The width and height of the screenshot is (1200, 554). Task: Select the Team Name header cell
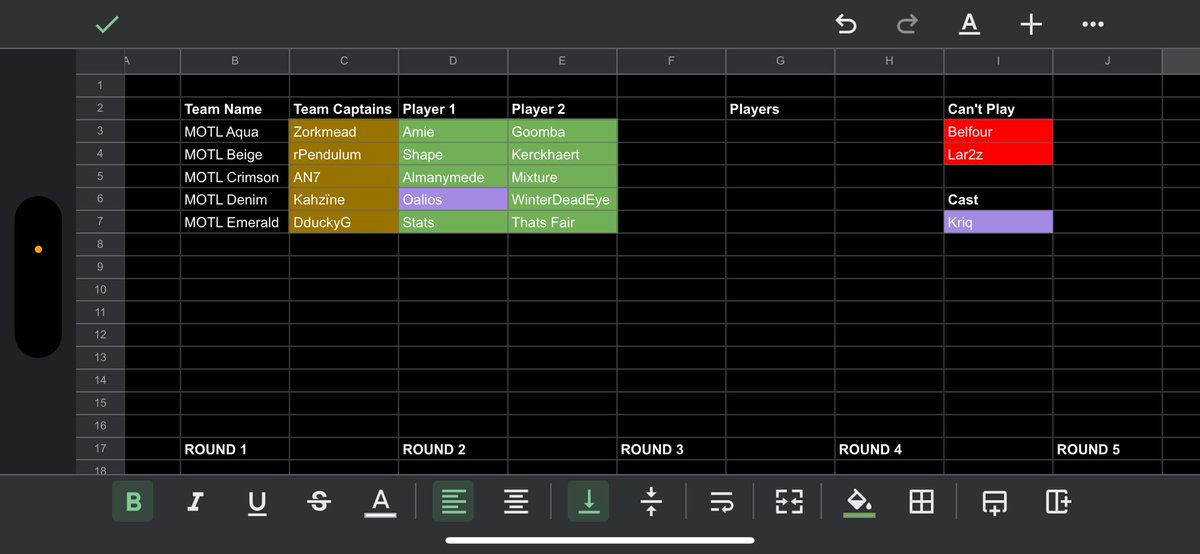pyautogui.click(x=235, y=109)
